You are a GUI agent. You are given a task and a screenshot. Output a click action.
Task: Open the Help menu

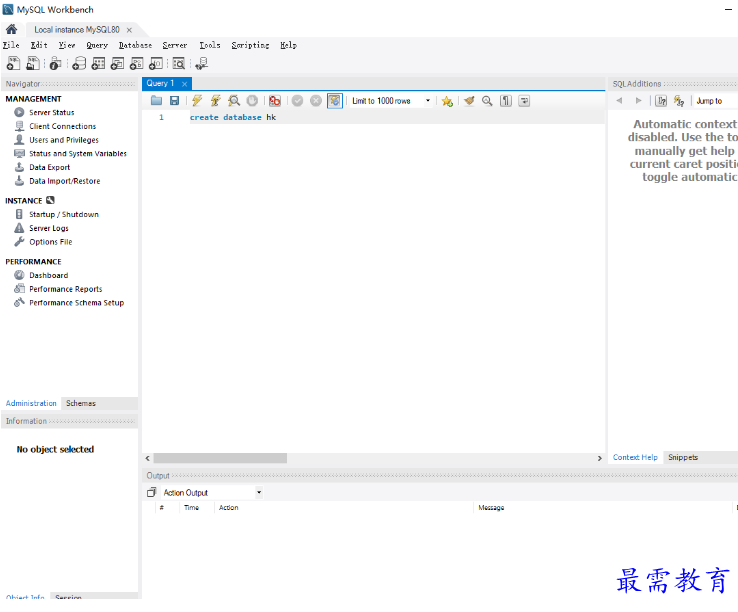click(x=289, y=45)
